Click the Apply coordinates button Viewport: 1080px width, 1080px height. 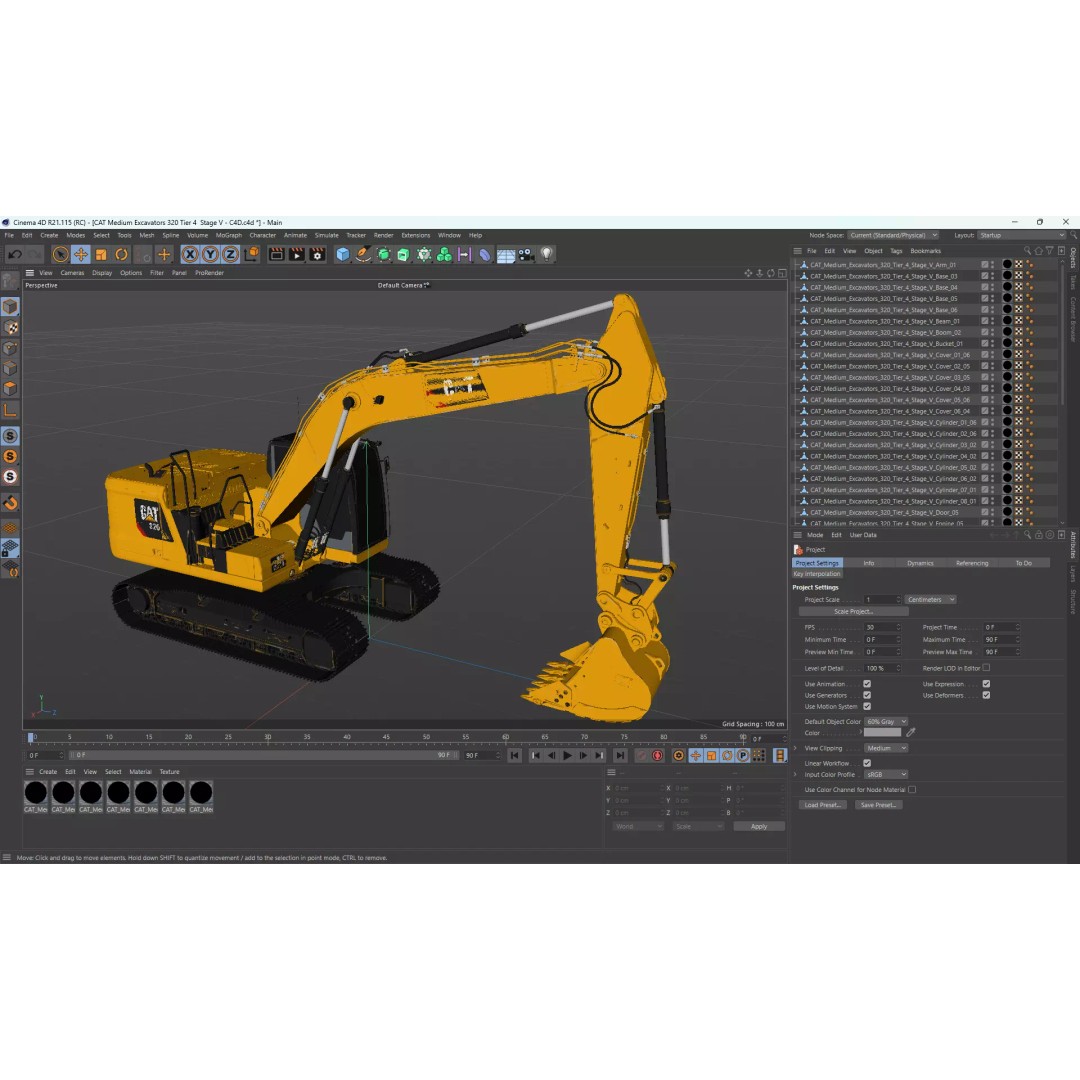(759, 827)
